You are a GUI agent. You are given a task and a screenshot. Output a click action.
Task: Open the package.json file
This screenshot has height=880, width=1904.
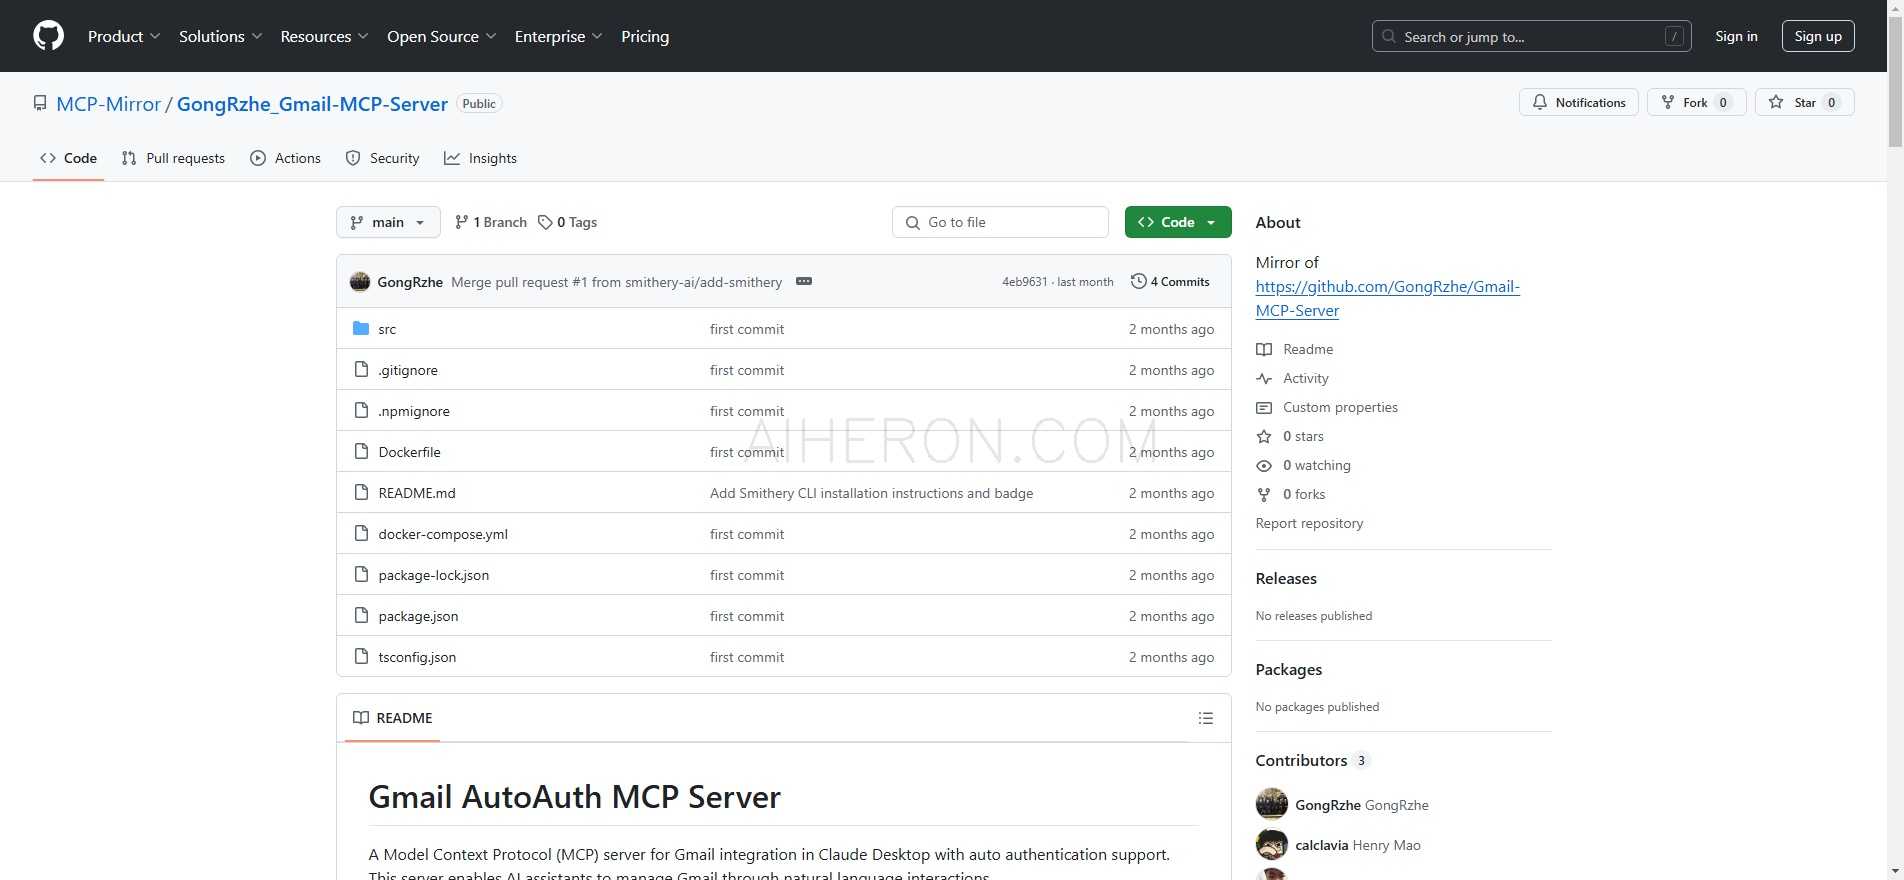coord(418,616)
